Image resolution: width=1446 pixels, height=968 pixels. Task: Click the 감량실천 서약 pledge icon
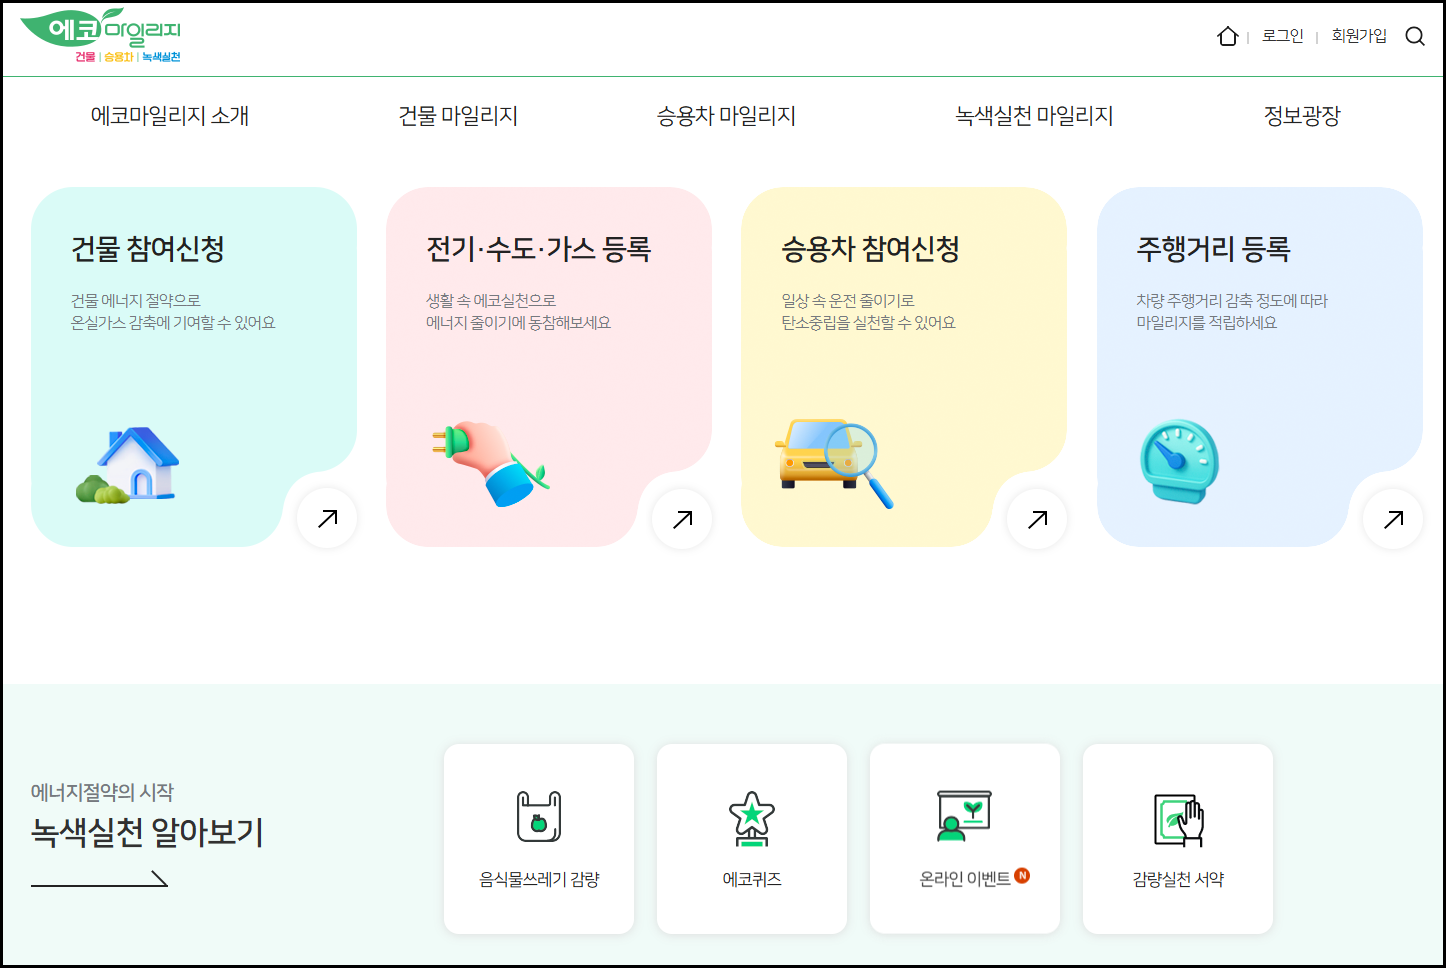(1177, 818)
